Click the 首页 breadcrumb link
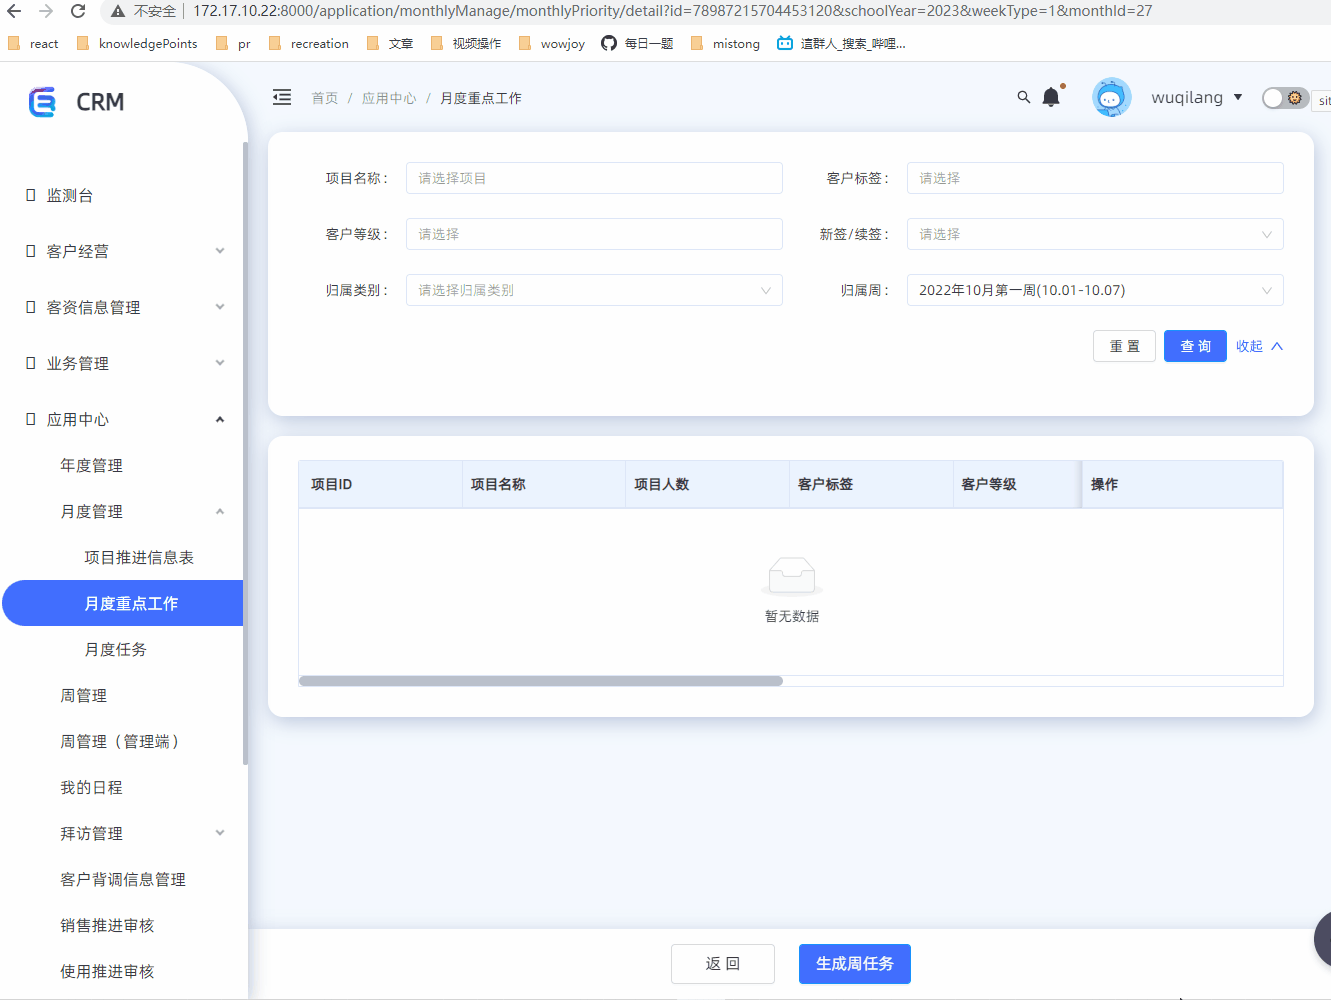 [x=324, y=97]
